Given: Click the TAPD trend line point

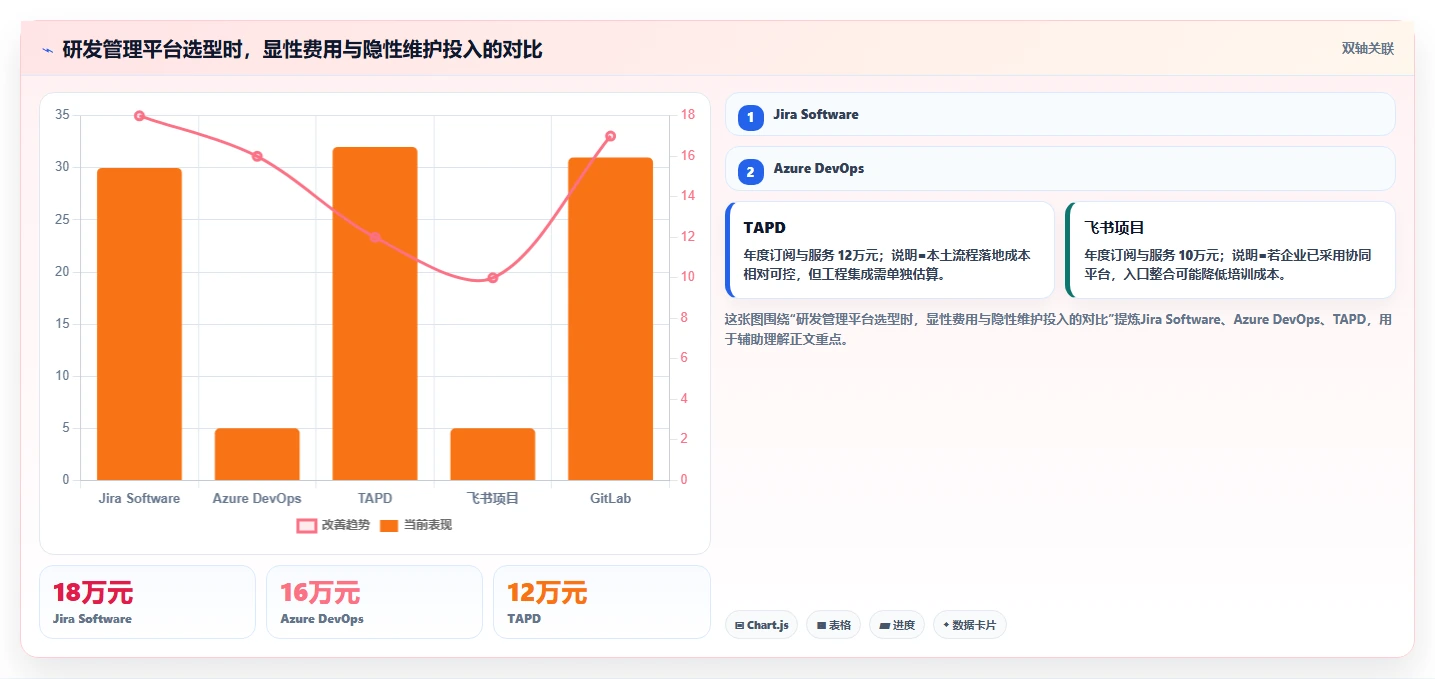Looking at the screenshot, I should (x=375, y=237).
